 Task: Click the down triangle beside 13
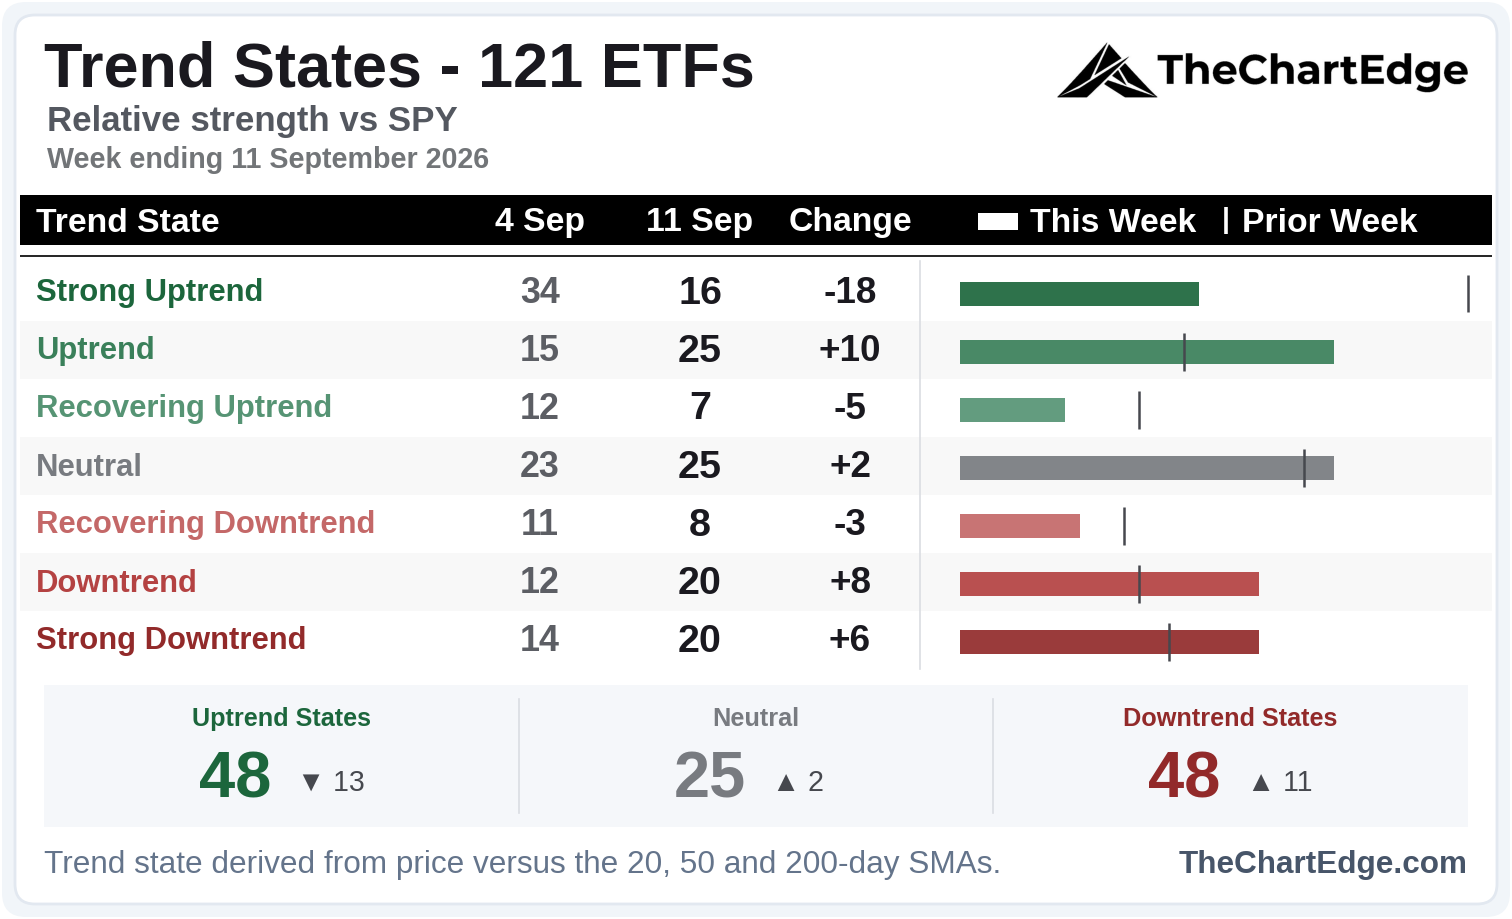tap(311, 782)
